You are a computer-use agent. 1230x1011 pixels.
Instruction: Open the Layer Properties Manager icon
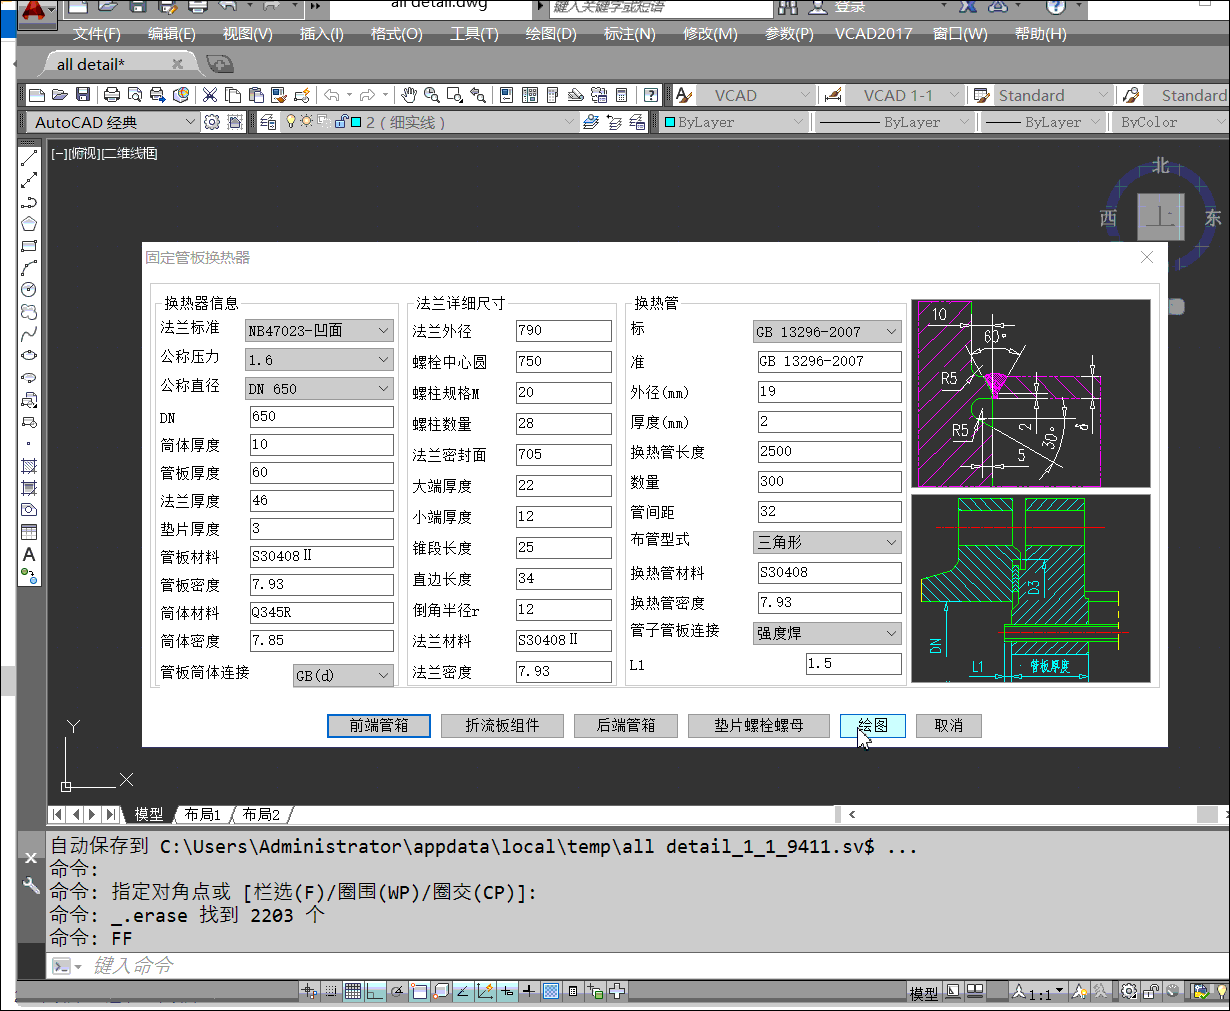pos(268,122)
